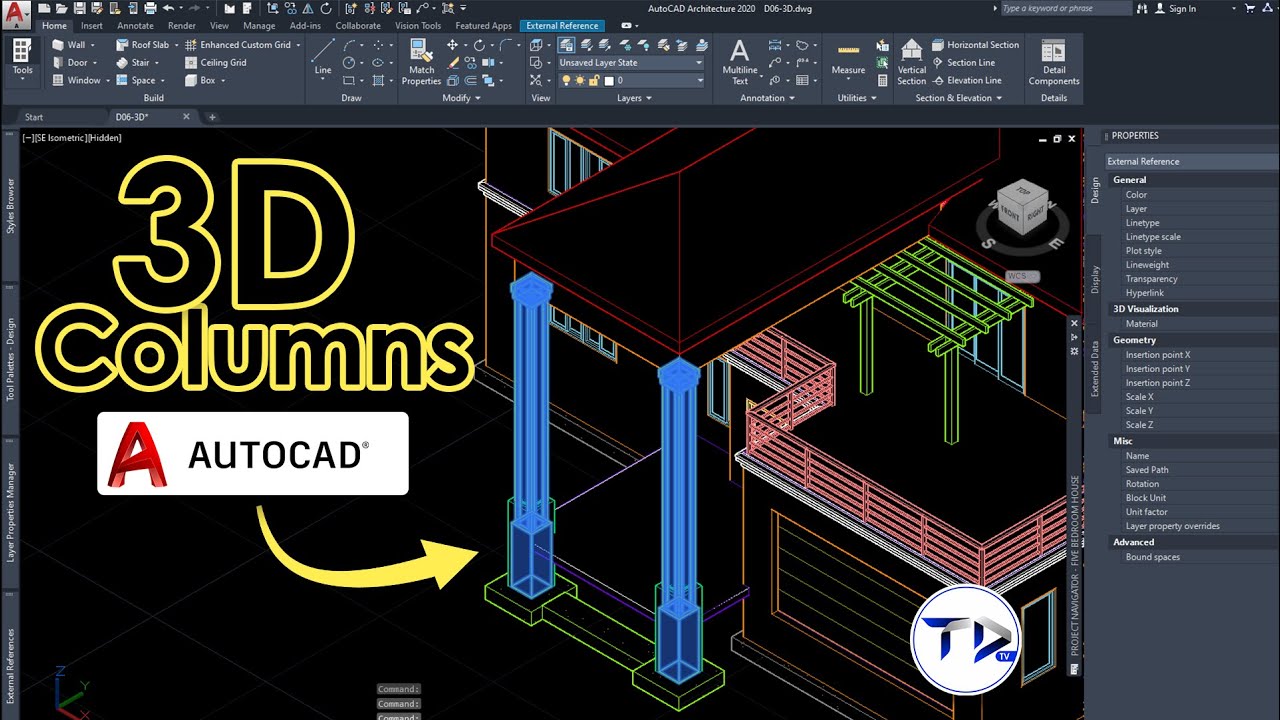1280x720 pixels.
Task: Click the Elevation Line tool
Action: tap(965, 80)
